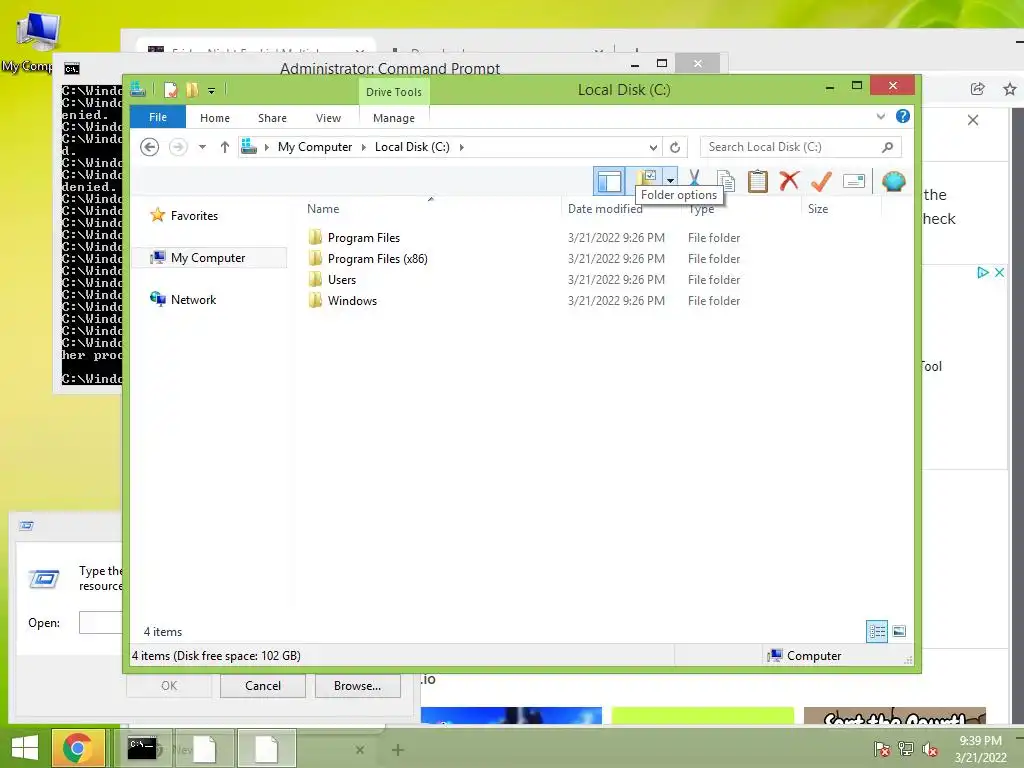The height and width of the screenshot is (768, 1024).
Task: Switch to the Home ribbon tab
Action: coord(215,118)
